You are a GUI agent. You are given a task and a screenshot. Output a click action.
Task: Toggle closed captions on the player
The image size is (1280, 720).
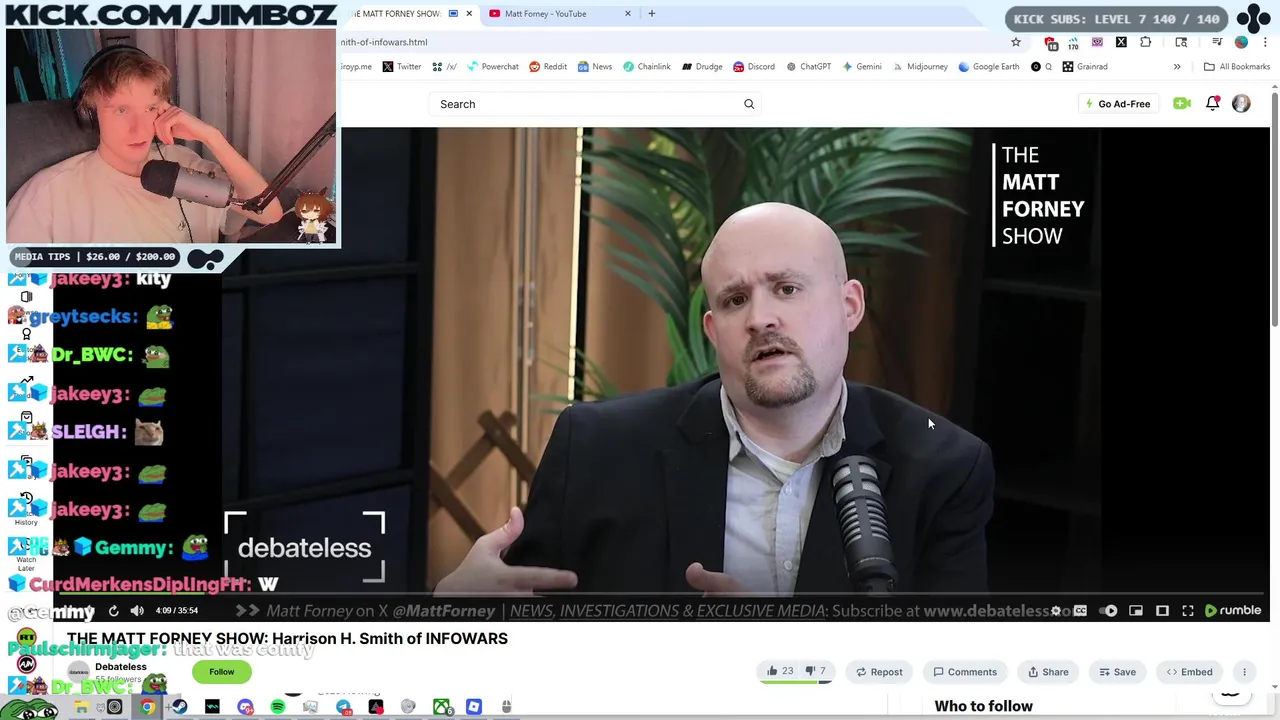point(1080,611)
